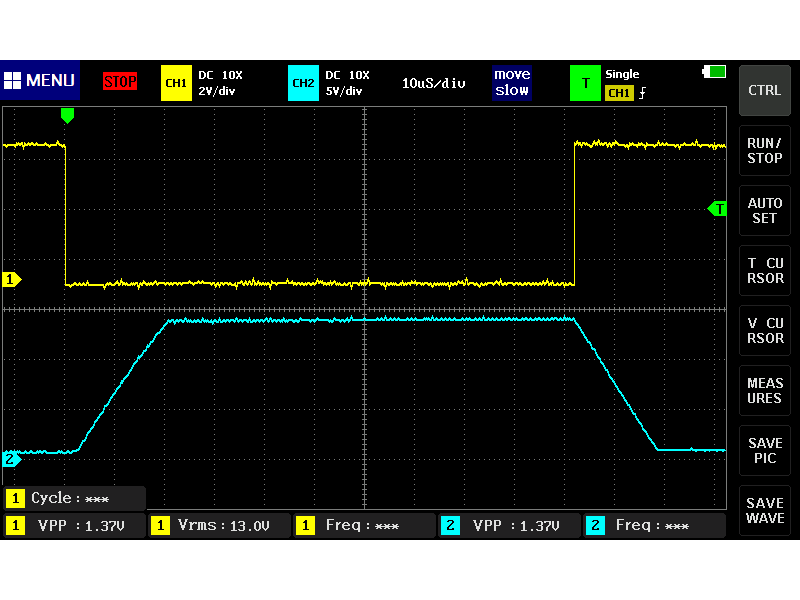The height and width of the screenshot is (600, 800).
Task: Select the yellow channel 1 ground marker
Action: click(12, 280)
